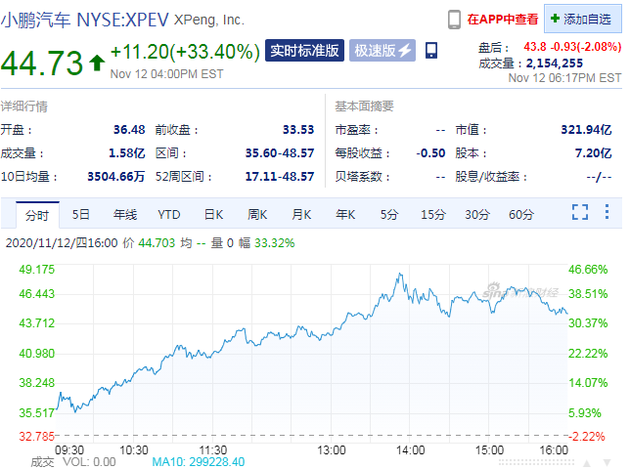Click the 股本 value 7.20亿
Screen dimensions: 630x469
[x=593, y=153]
